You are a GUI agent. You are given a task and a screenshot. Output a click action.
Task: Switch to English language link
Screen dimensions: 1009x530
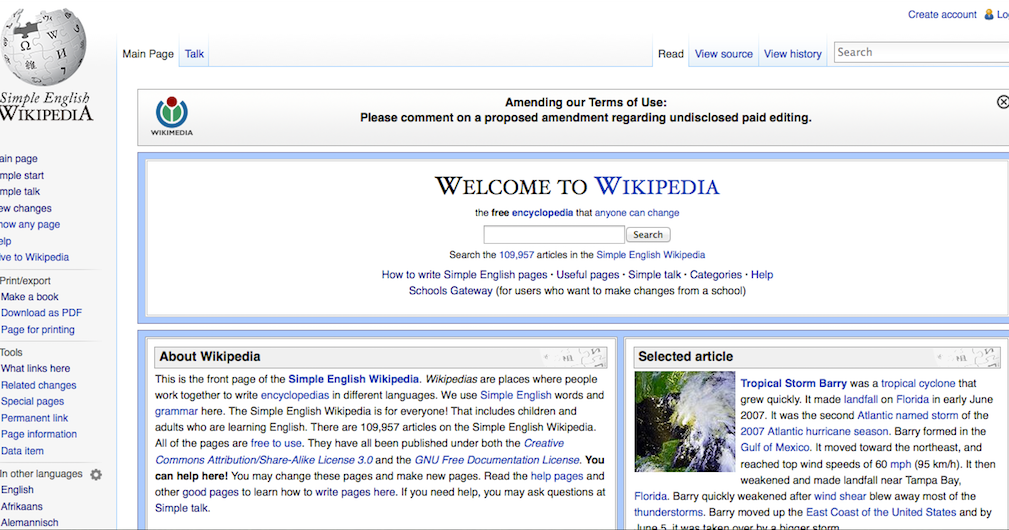coord(17,489)
